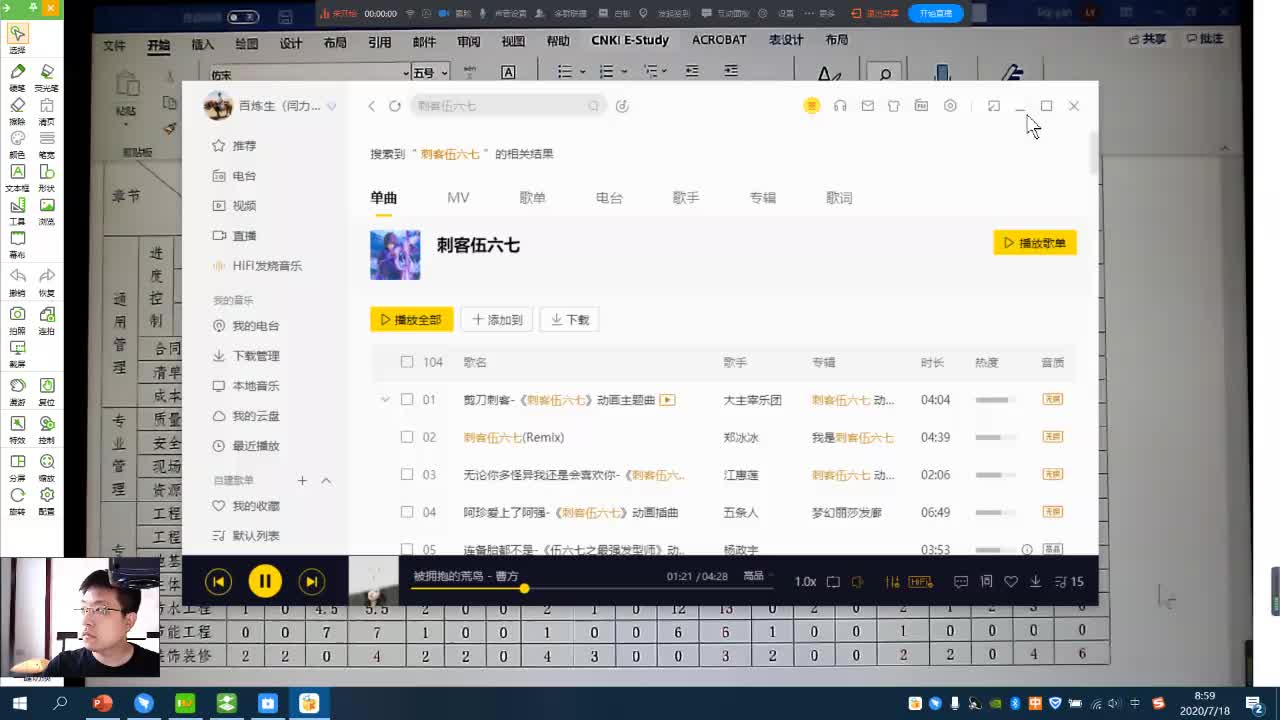Image resolution: width=1280 pixels, height=720 pixels.
Task: Open 视频 in the sidebar
Action: (x=235, y=206)
